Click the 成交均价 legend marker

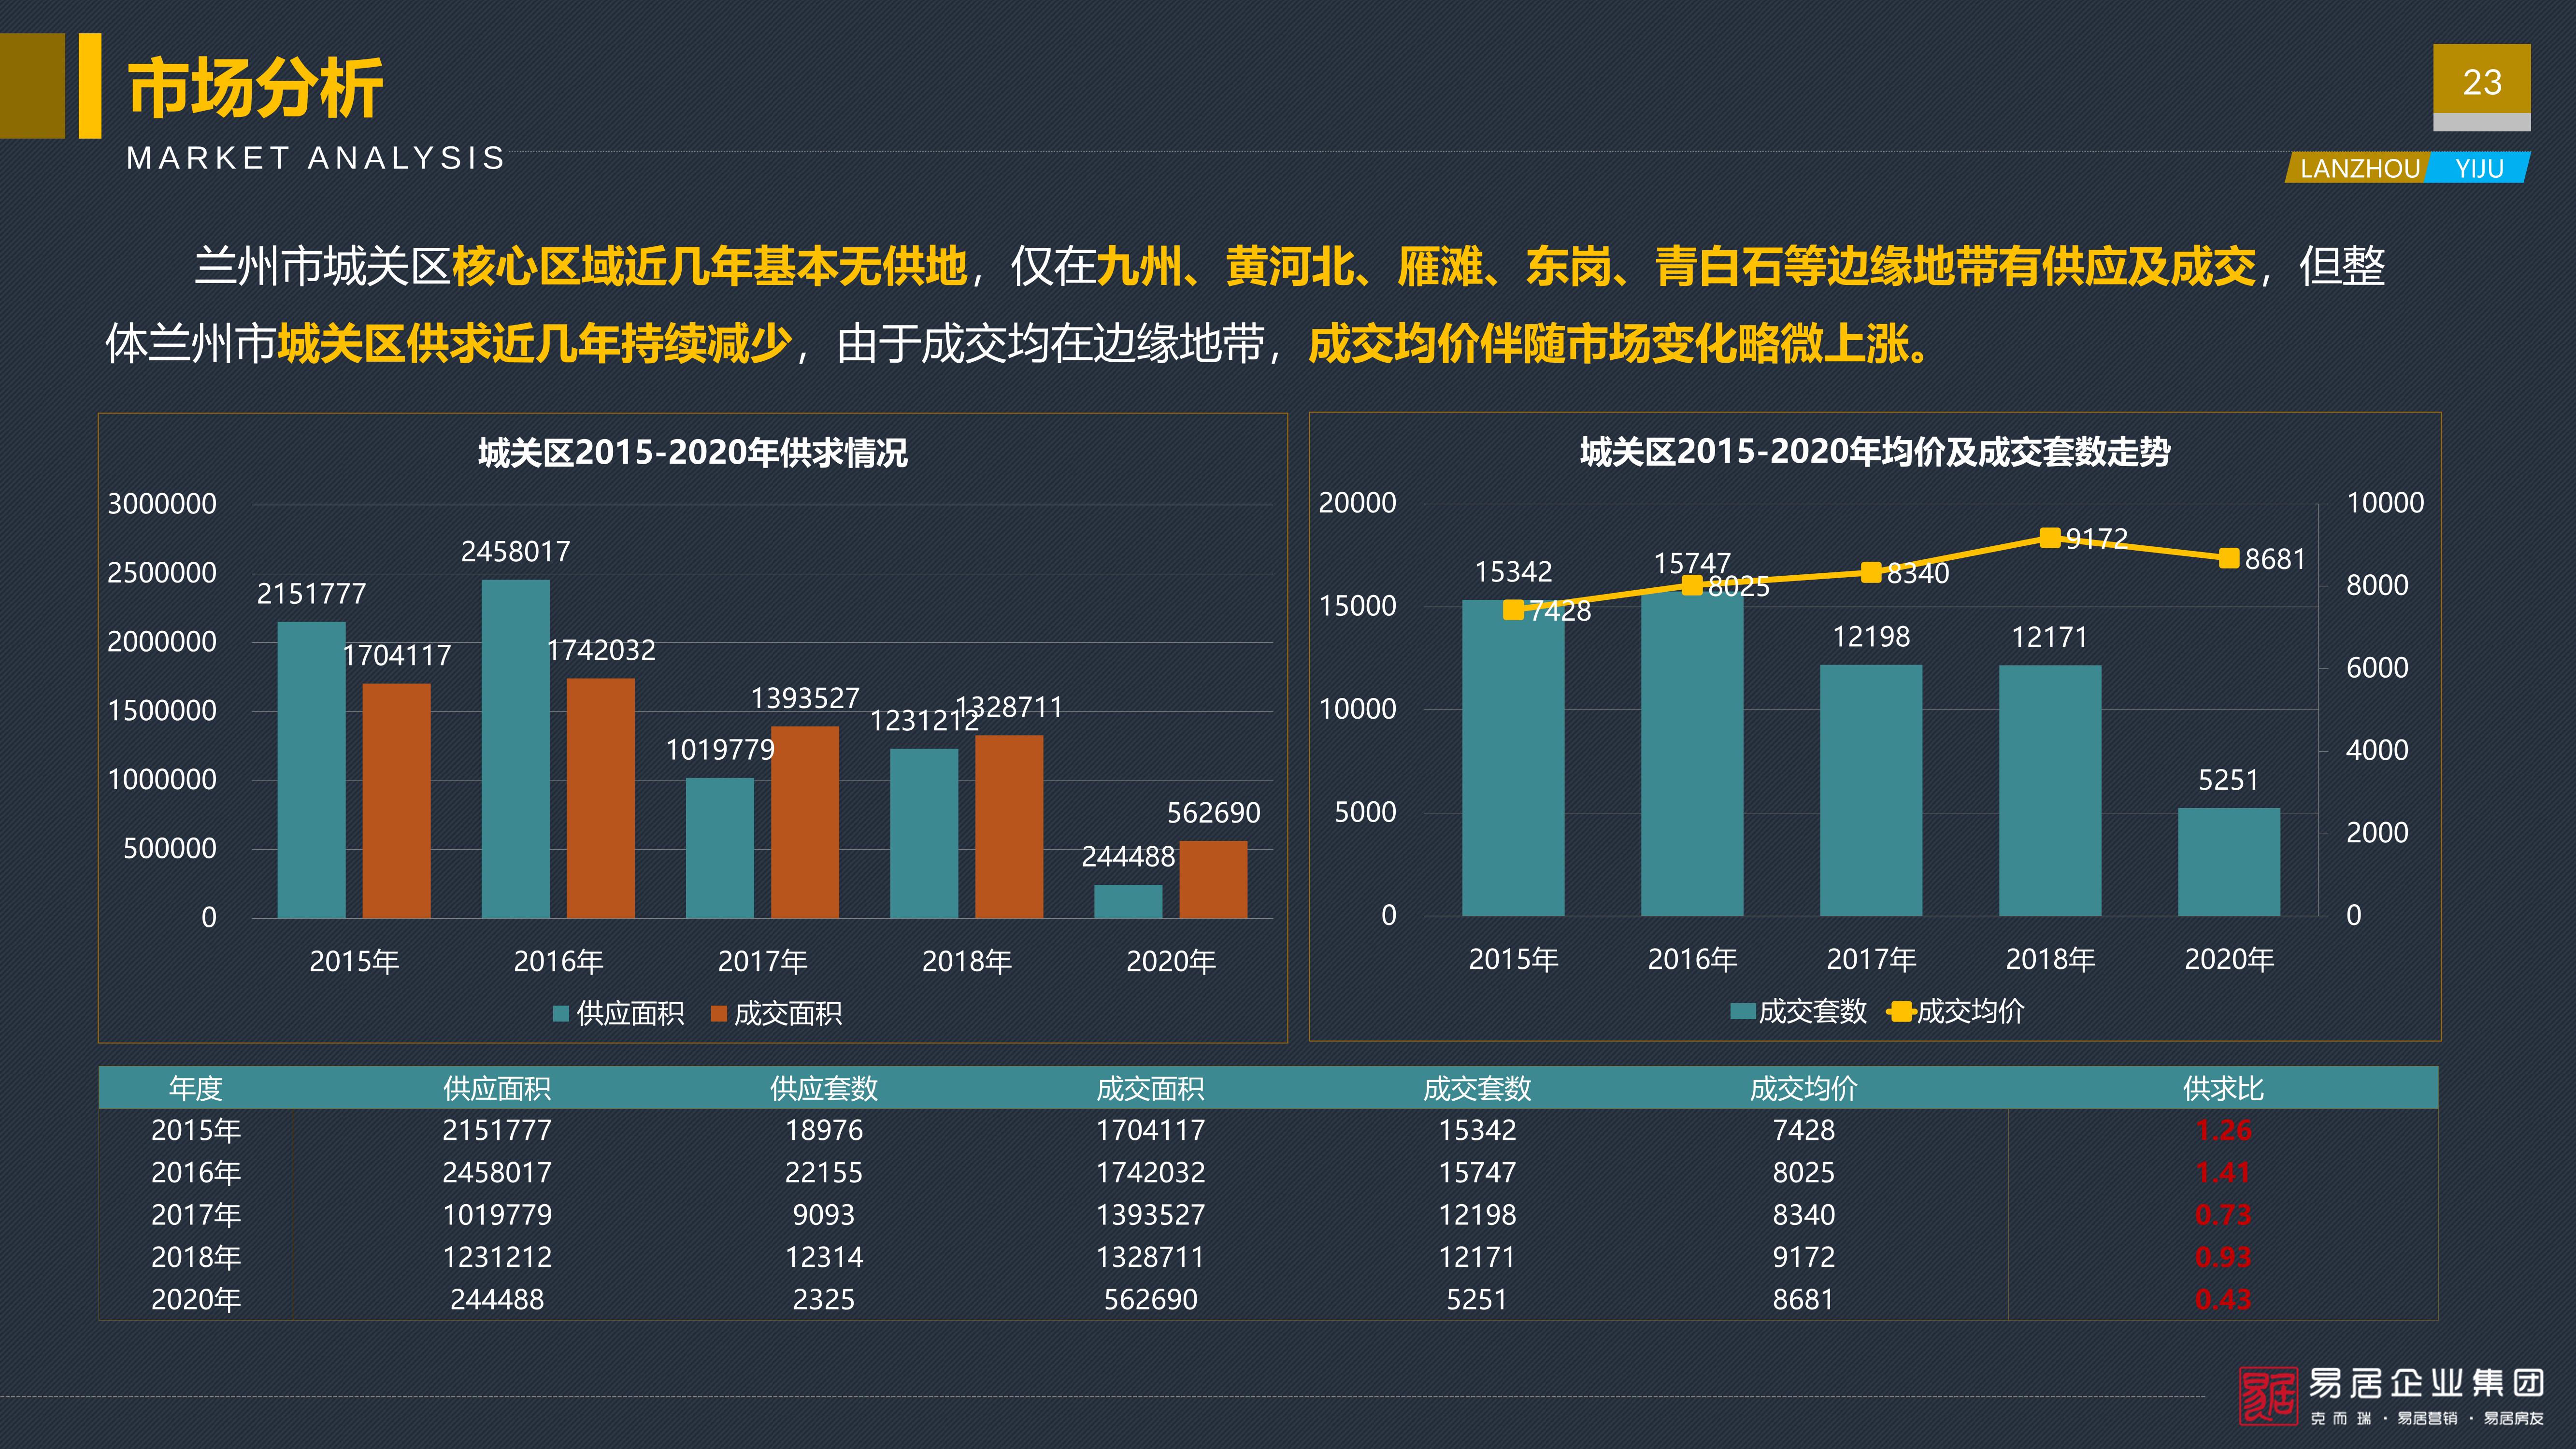[1900, 1012]
